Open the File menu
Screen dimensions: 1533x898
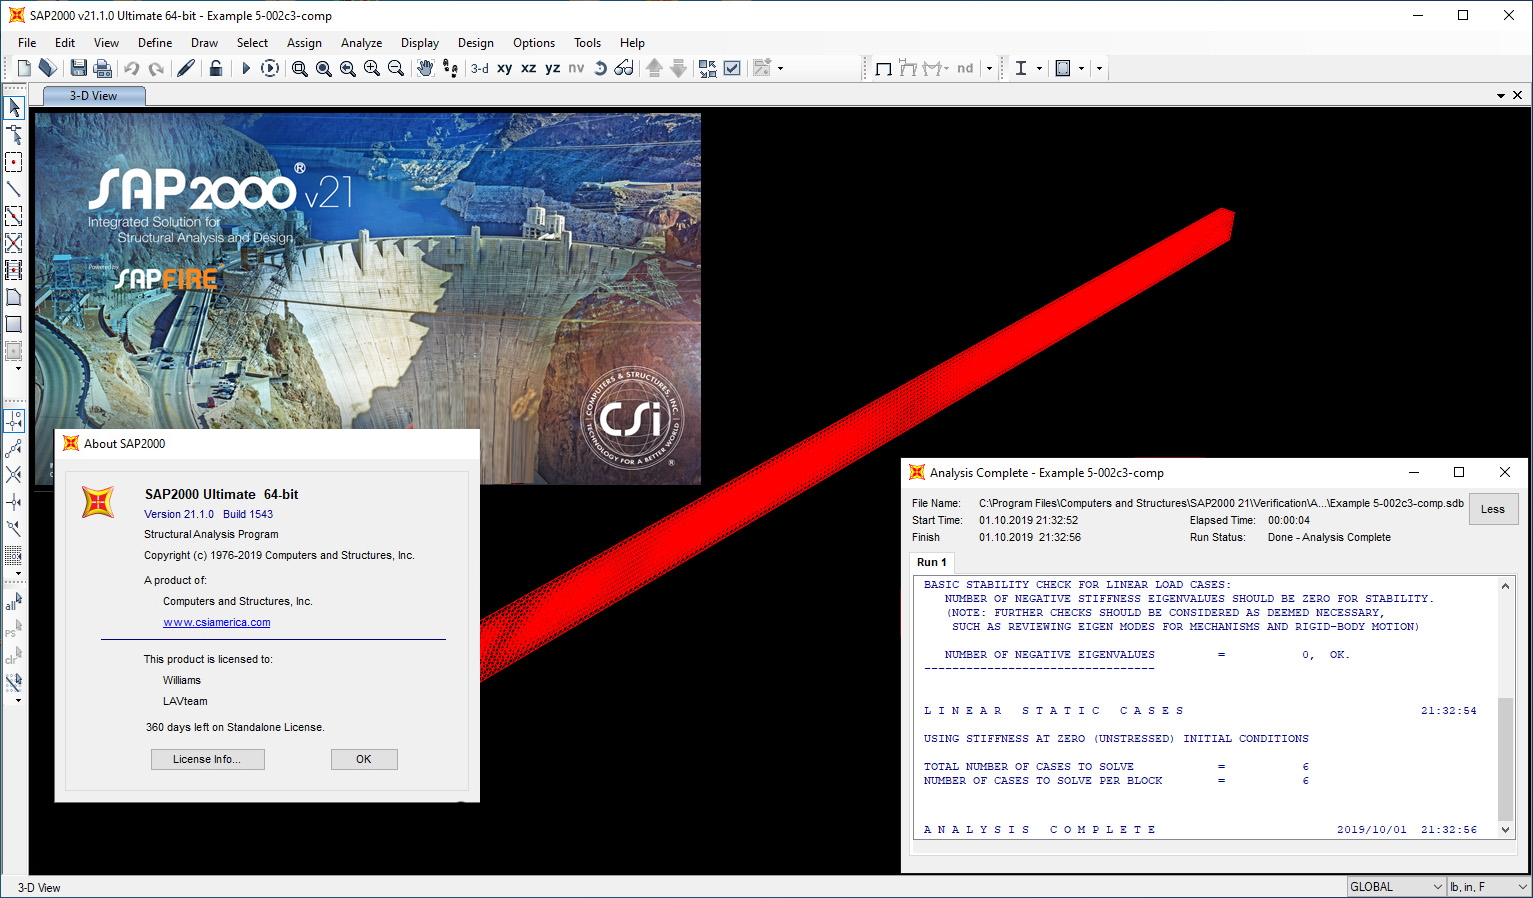coord(27,43)
